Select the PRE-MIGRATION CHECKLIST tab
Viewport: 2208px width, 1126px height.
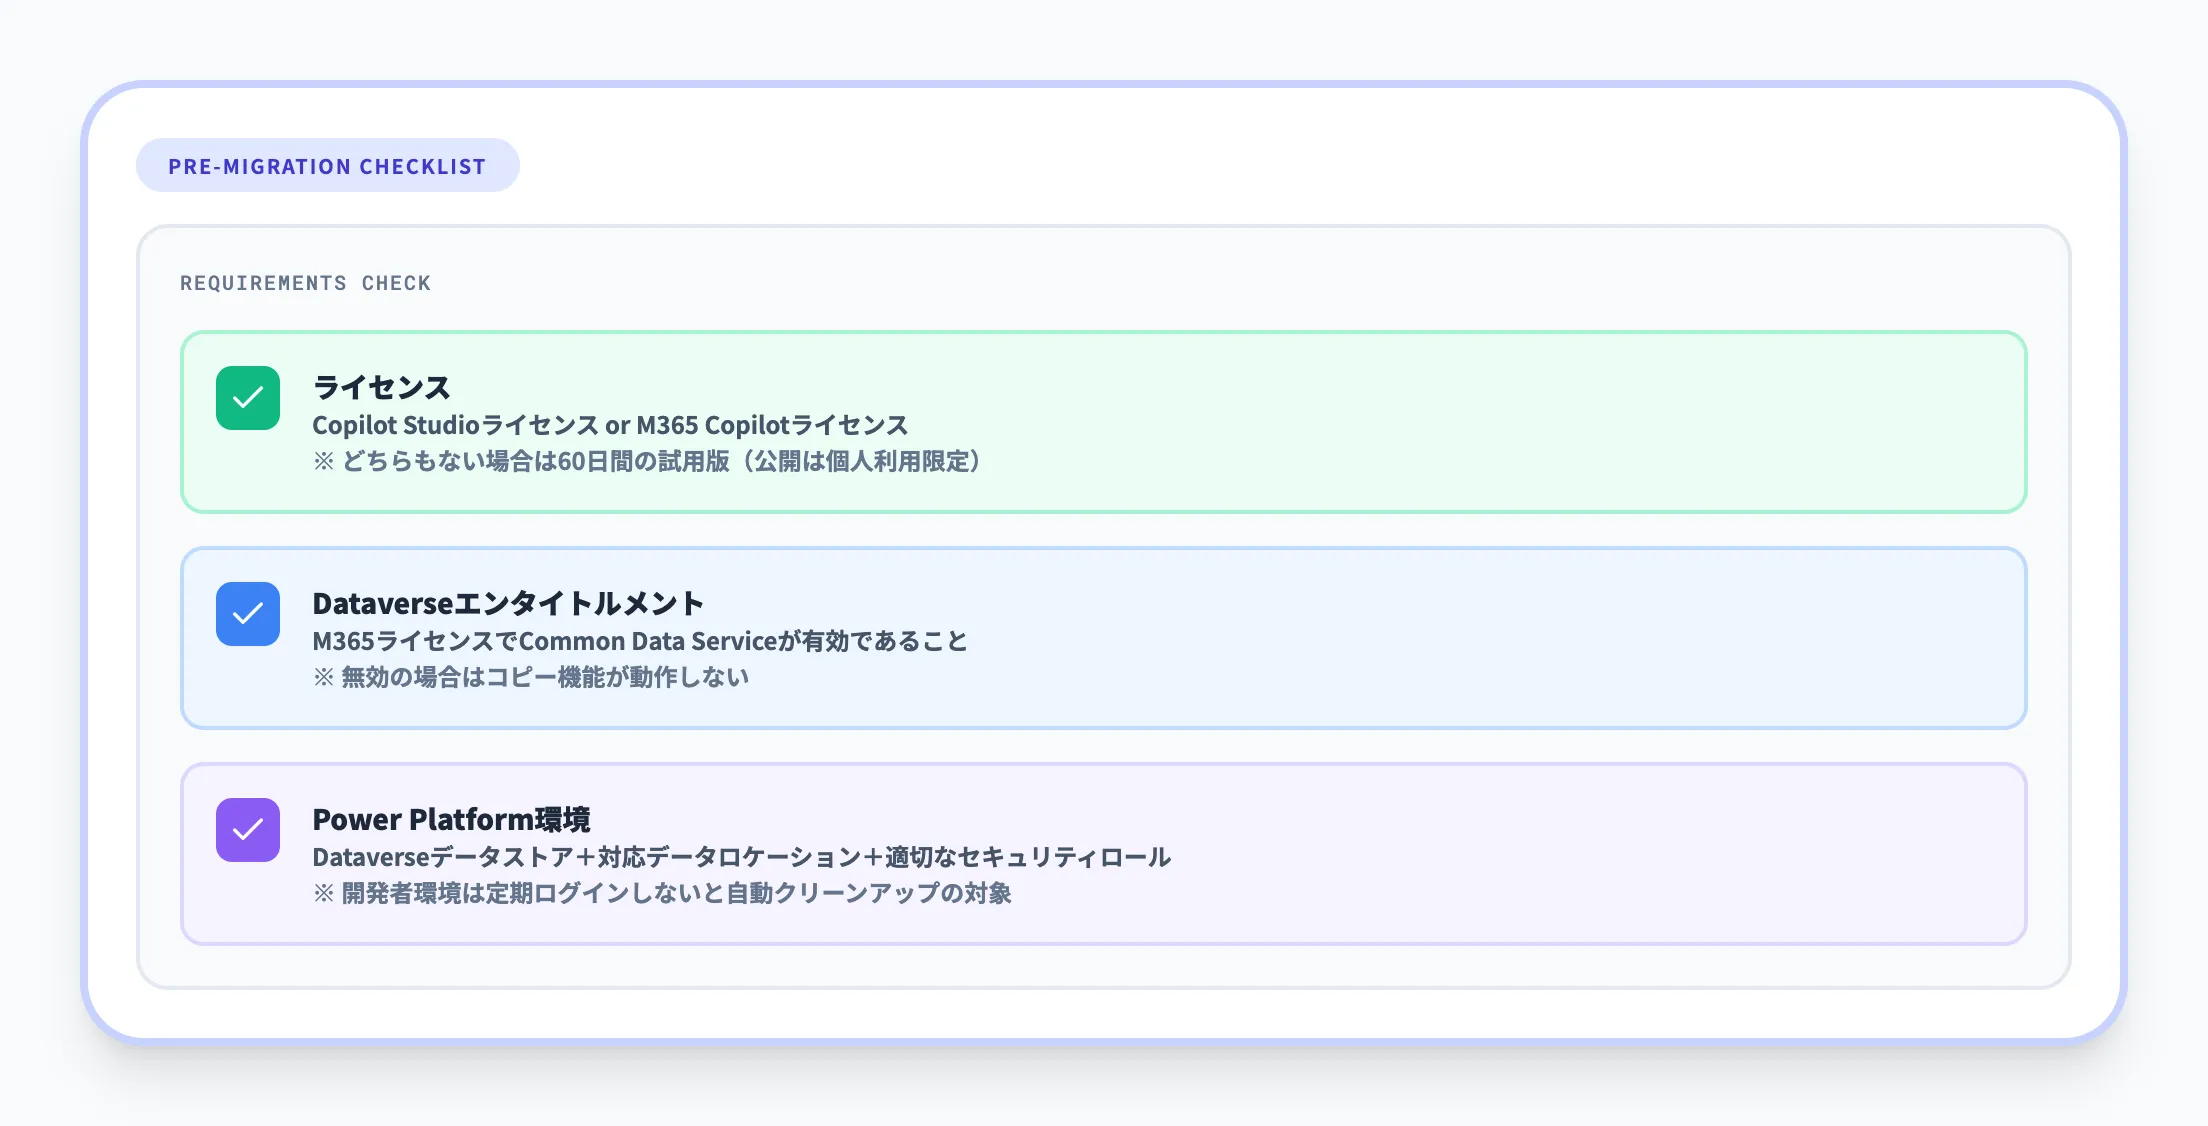[328, 166]
